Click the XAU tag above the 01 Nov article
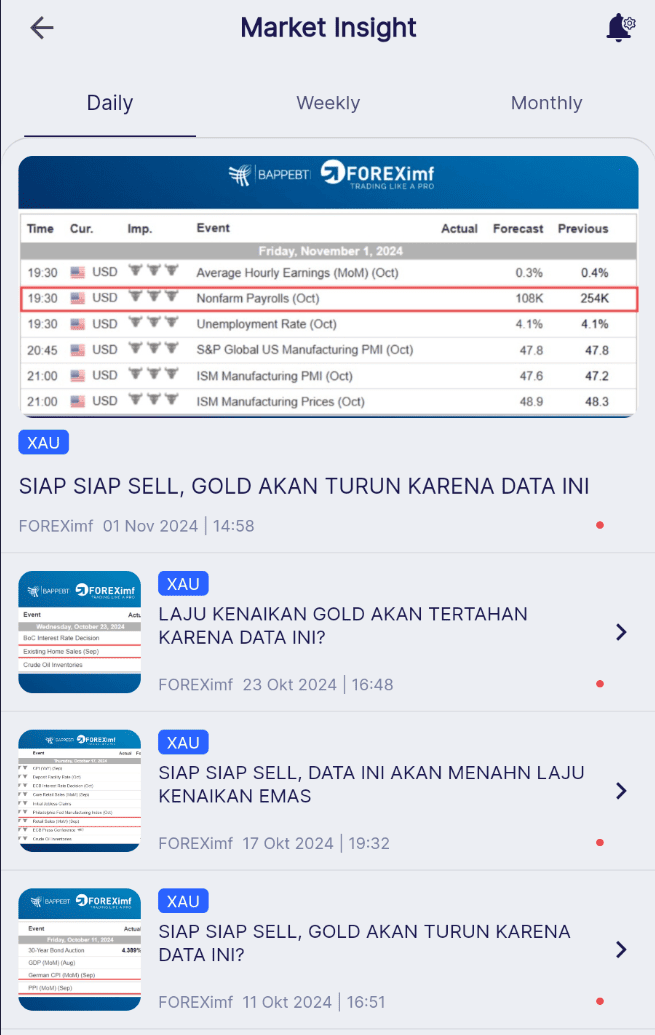Screen dimensions: 655x1035 pyautogui.click(x=44, y=443)
